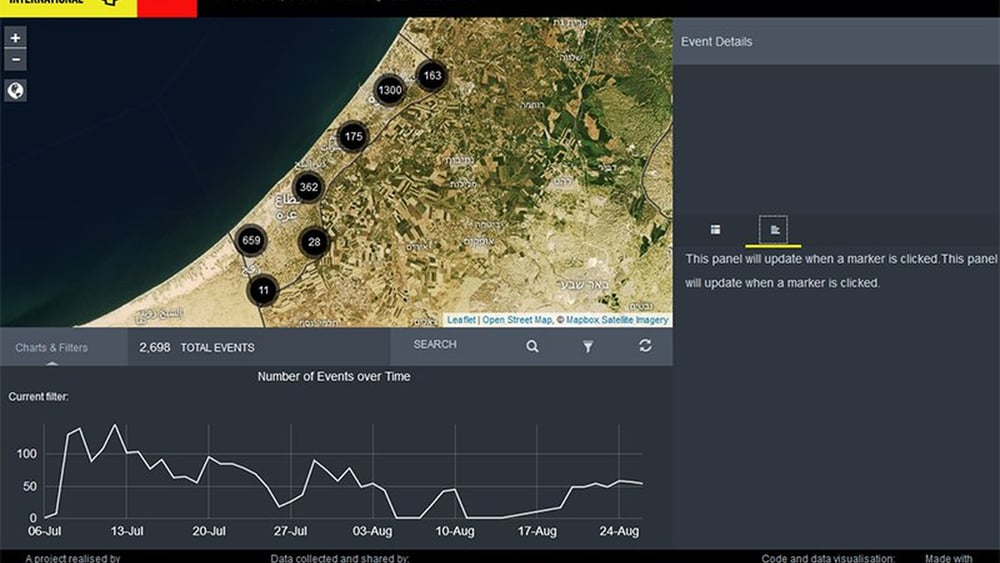Click the search magnifier icon
1000x563 pixels.
[x=532, y=346]
